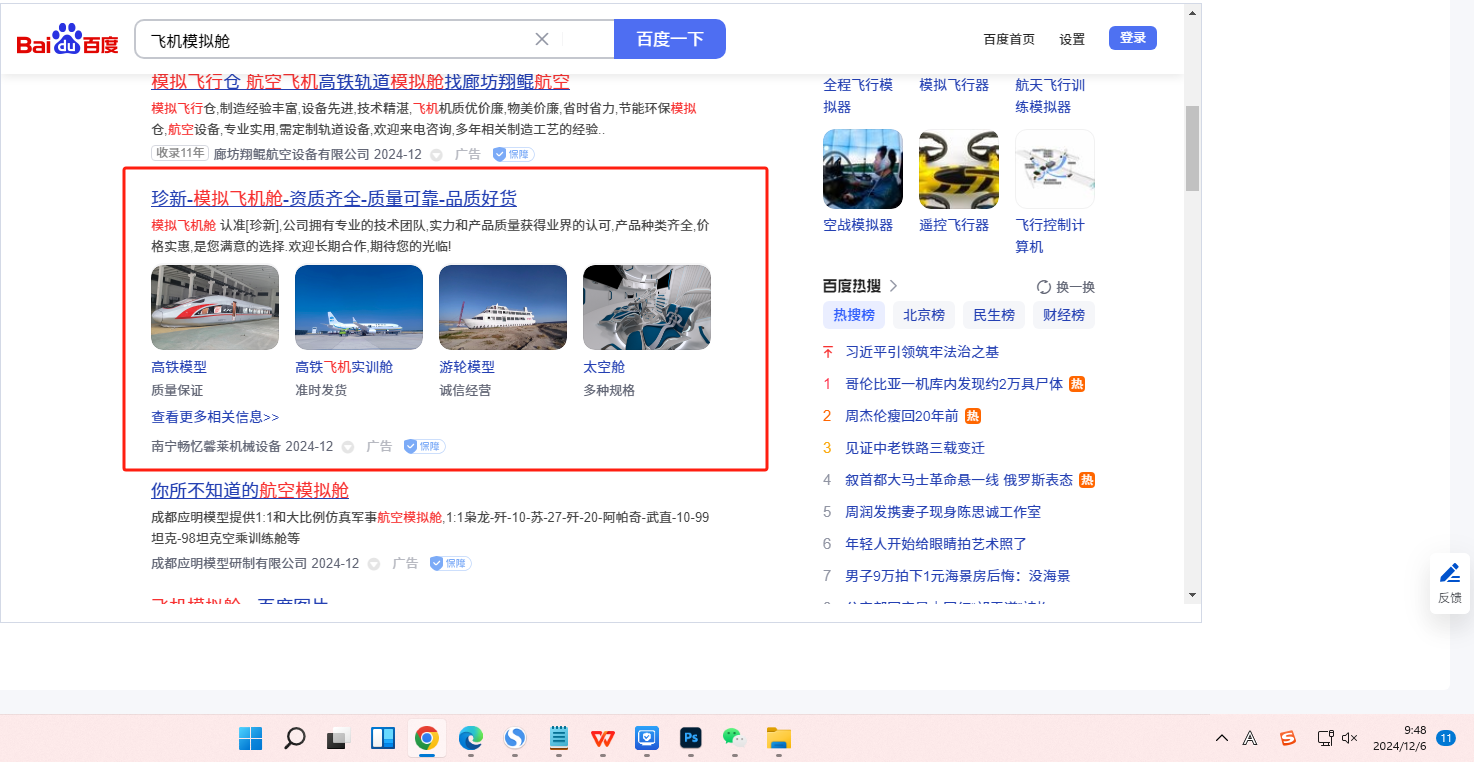Expand ad options arrow beside 南宁畅忆馨莱机械设备
The width and height of the screenshot is (1474, 762).
347,447
